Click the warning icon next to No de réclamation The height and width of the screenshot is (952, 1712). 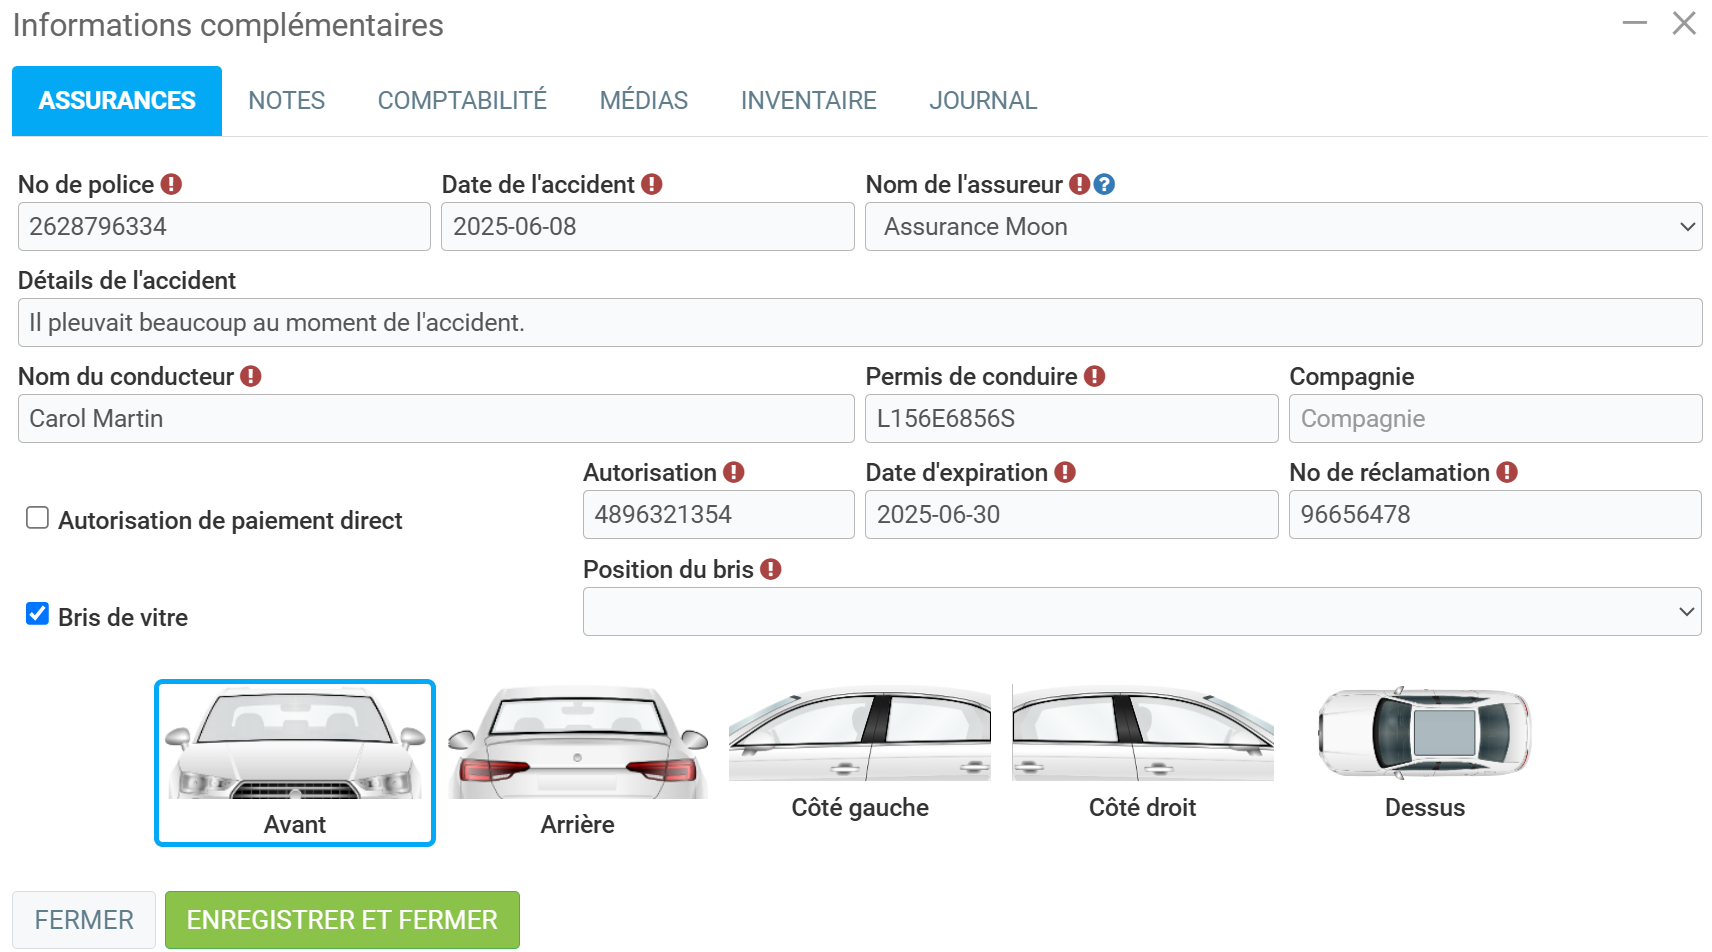tap(1507, 472)
